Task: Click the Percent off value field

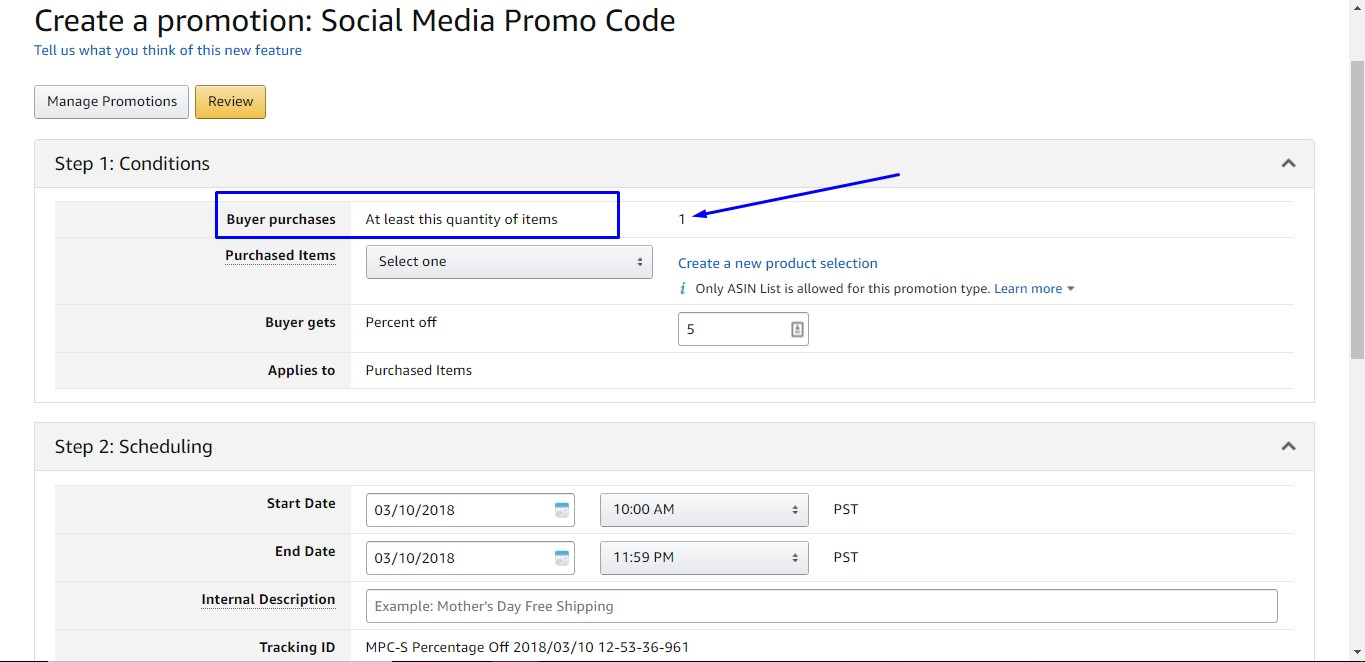Action: click(x=733, y=329)
